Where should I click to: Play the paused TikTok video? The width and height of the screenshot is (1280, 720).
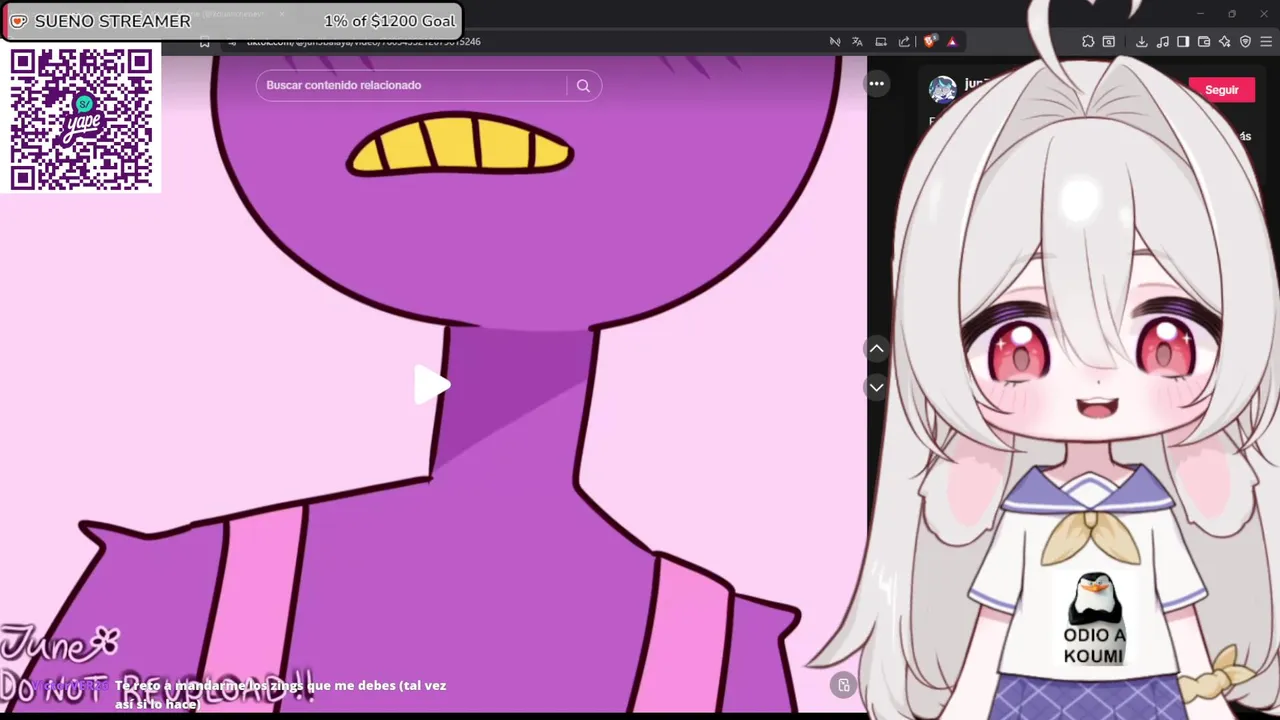click(432, 385)
